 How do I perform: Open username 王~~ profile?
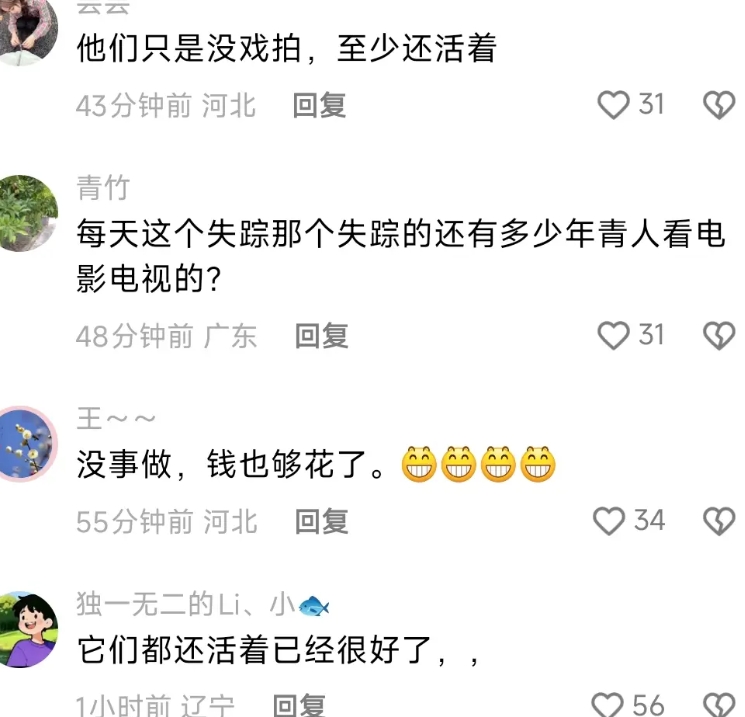[x=116, y=419]
